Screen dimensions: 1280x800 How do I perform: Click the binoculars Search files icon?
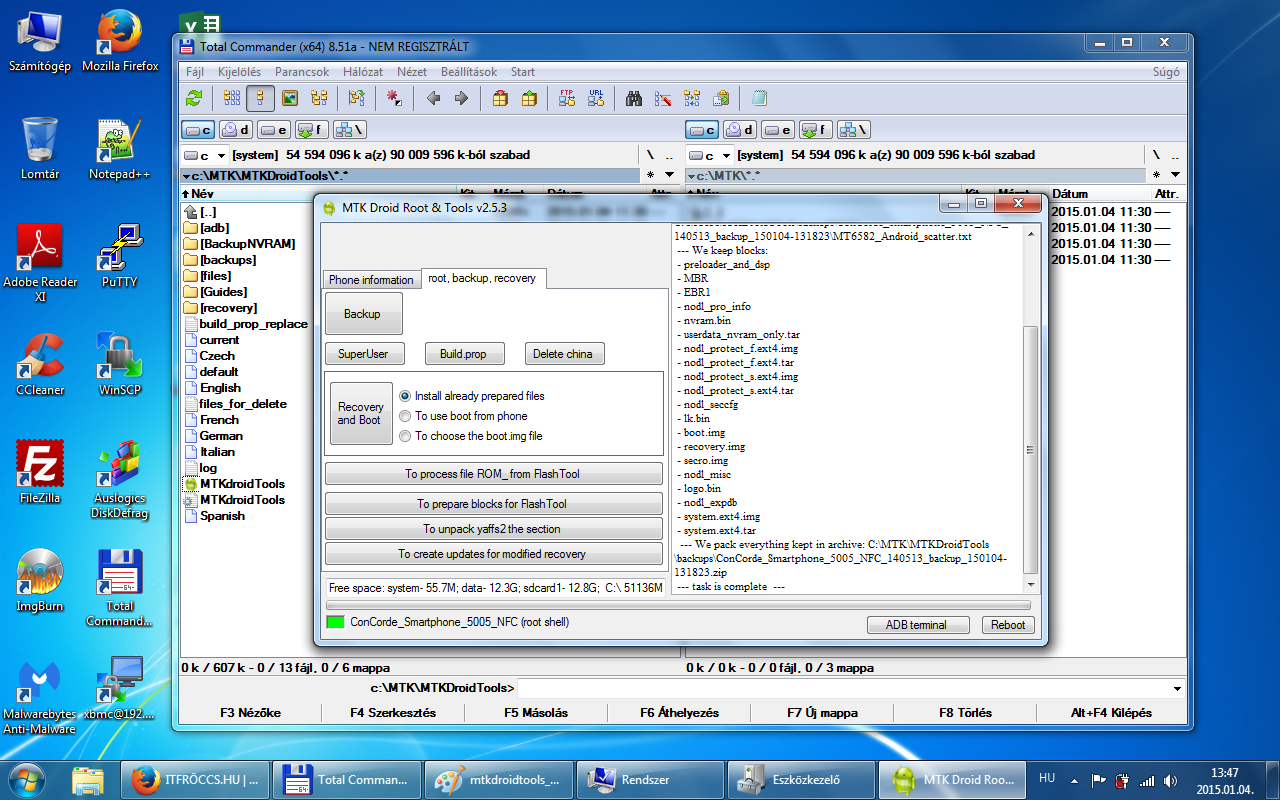[633, 98]
